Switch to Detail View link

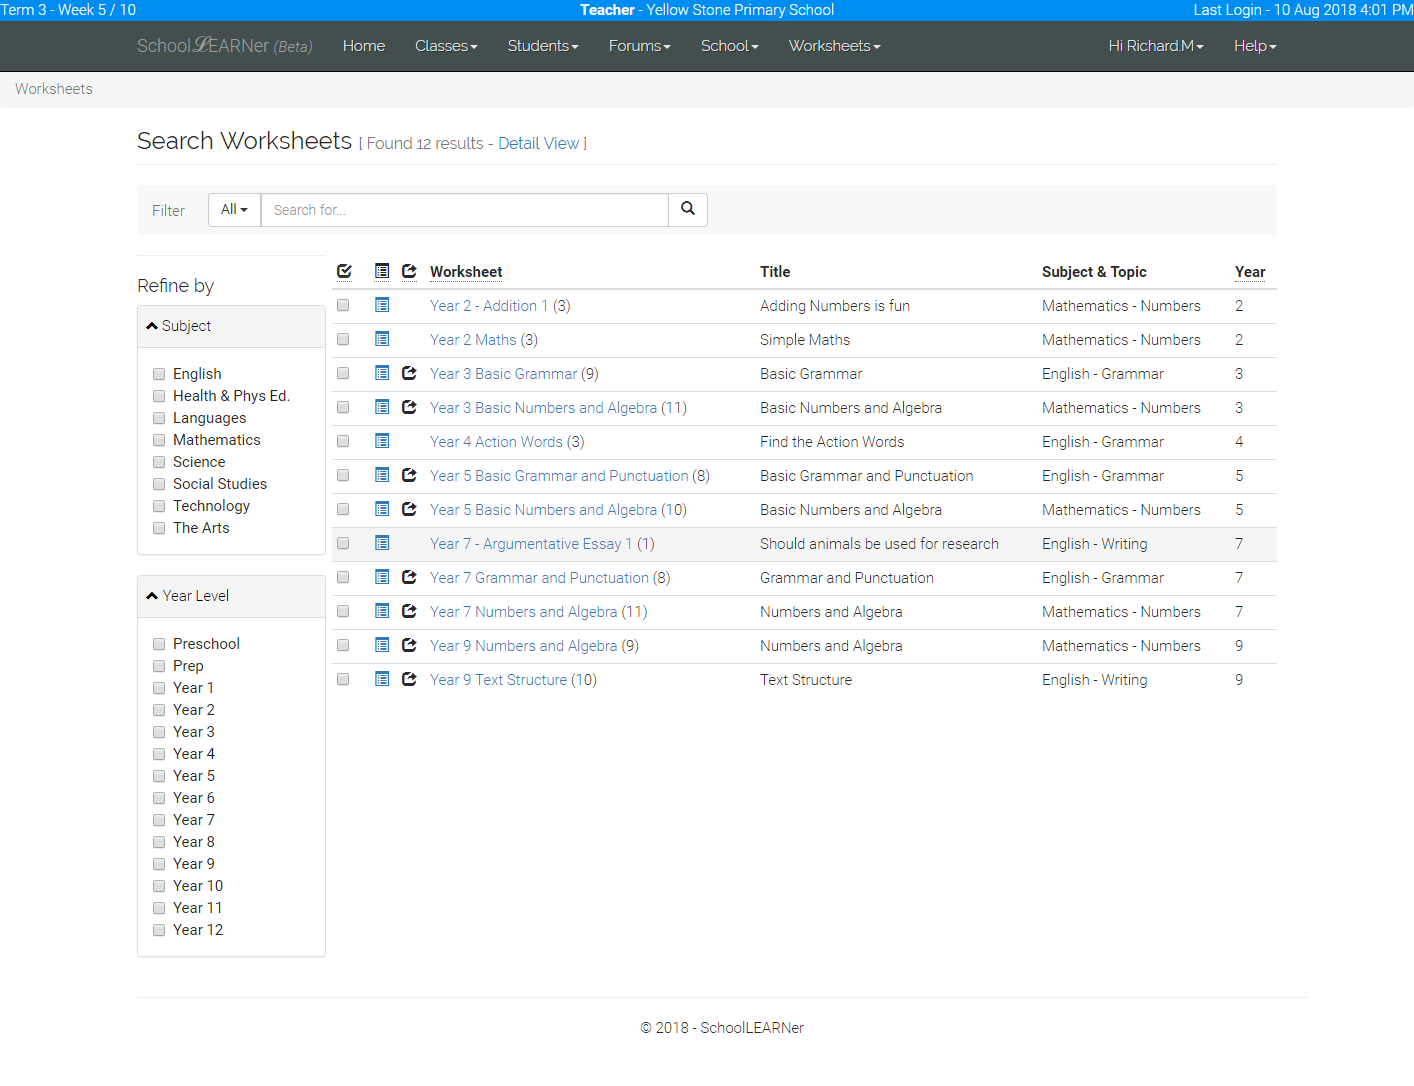[x=538, y=143]
